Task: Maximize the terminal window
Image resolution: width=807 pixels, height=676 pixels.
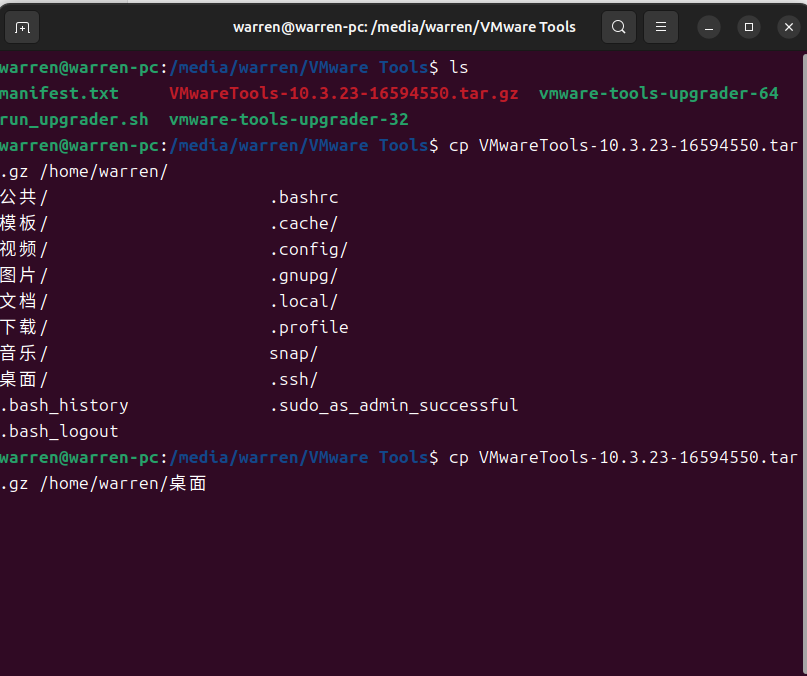Action: (x=749, y=27)
